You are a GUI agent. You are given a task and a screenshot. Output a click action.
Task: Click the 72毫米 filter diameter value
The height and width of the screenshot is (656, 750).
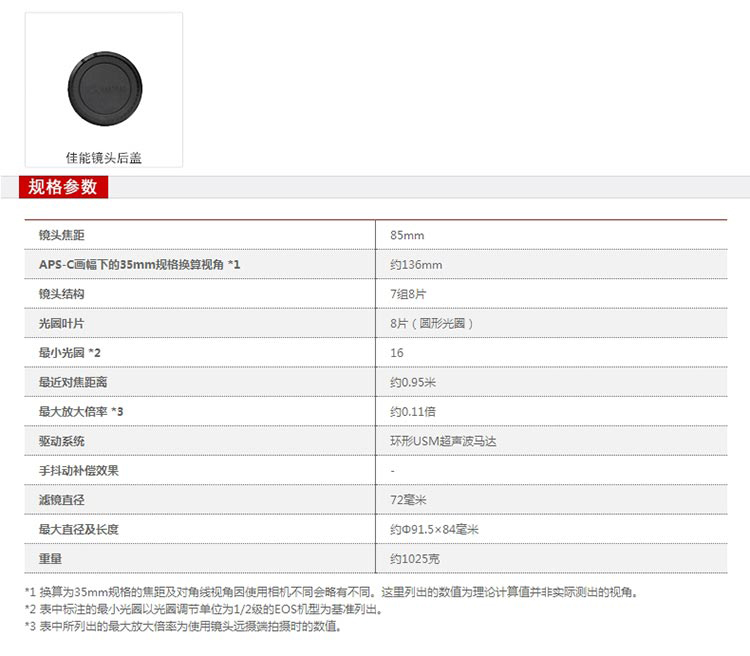408,500
